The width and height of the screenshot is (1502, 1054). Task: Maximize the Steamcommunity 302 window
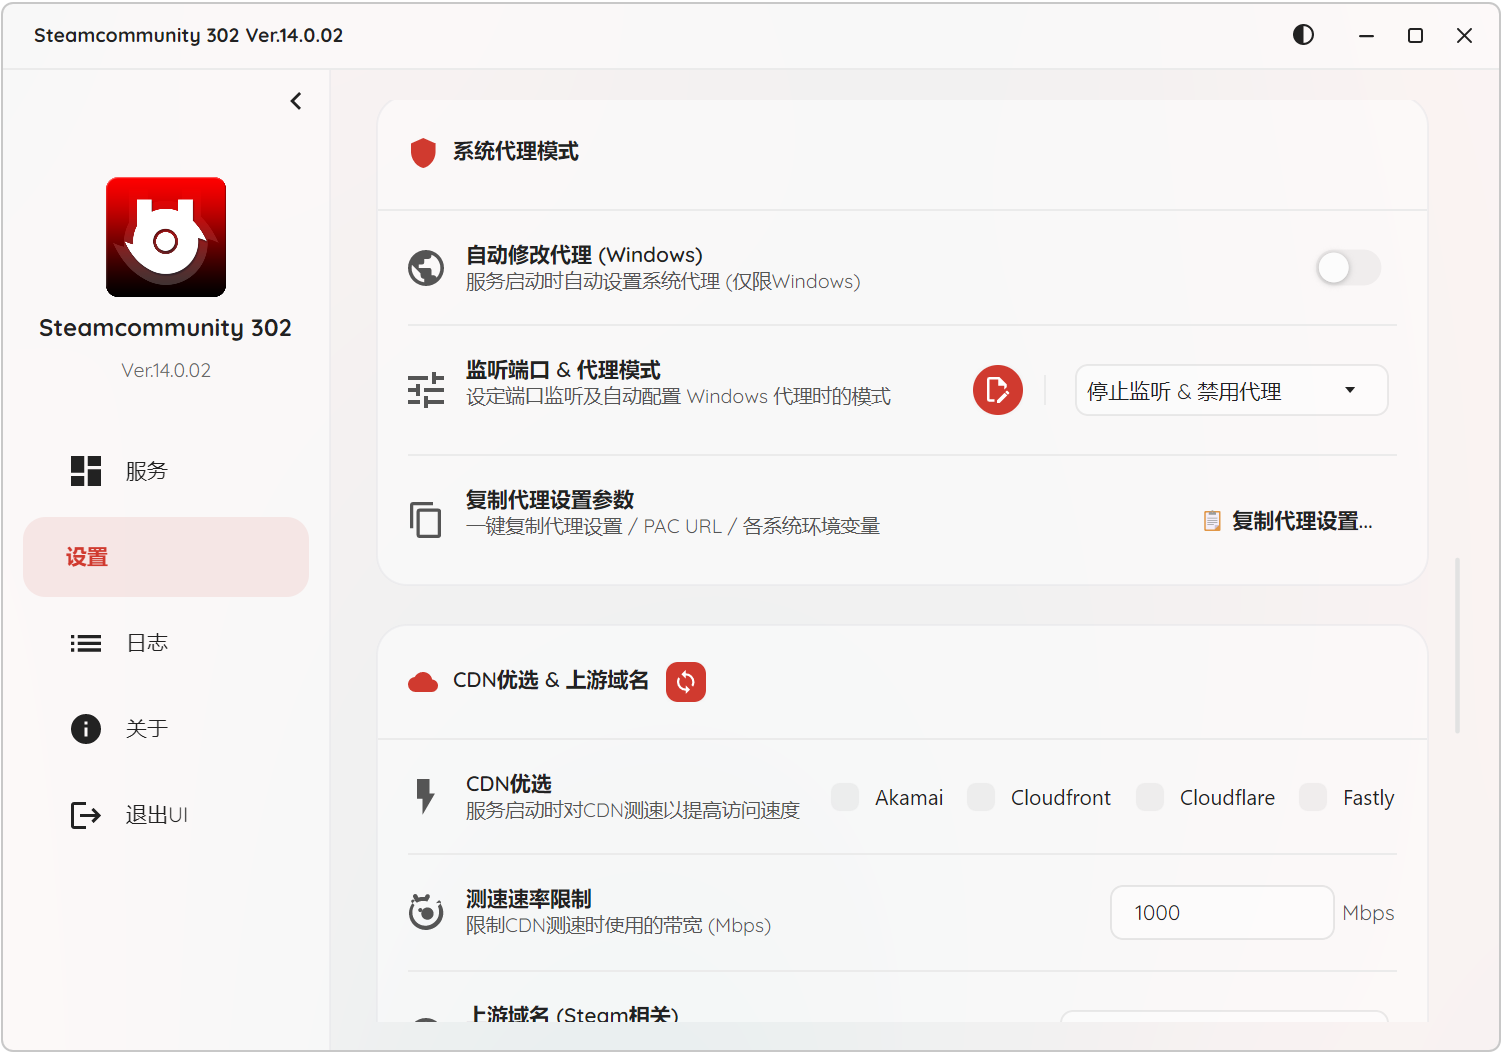(x=1415, y=35)
